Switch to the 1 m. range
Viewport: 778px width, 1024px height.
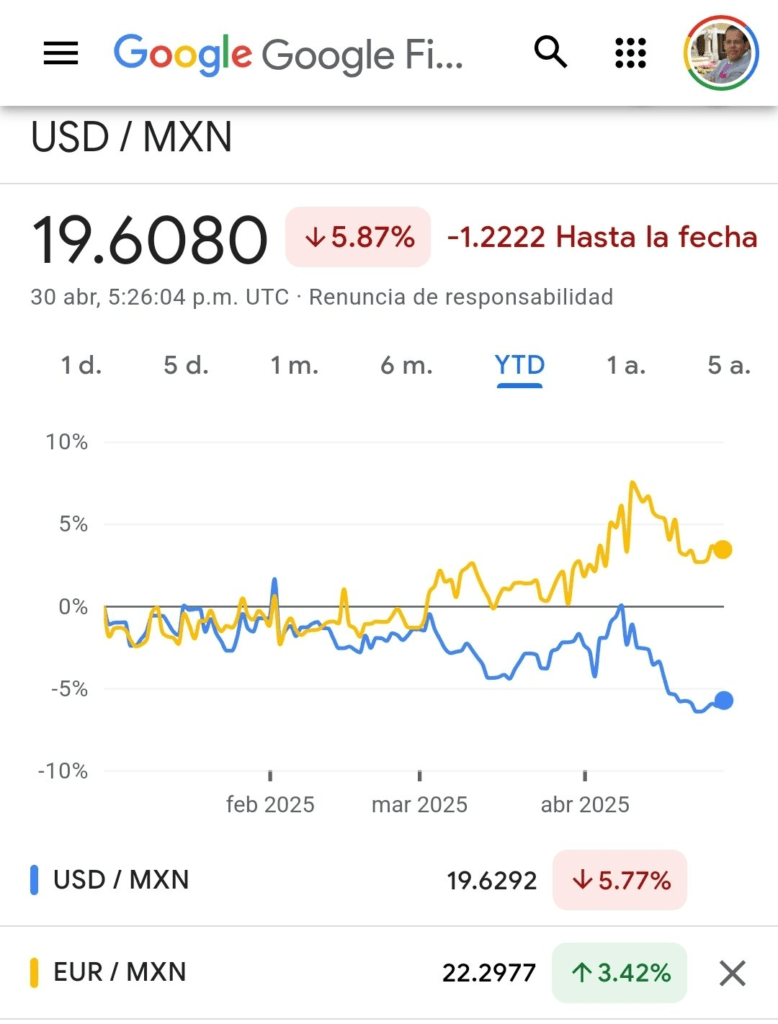click(294, 366)
